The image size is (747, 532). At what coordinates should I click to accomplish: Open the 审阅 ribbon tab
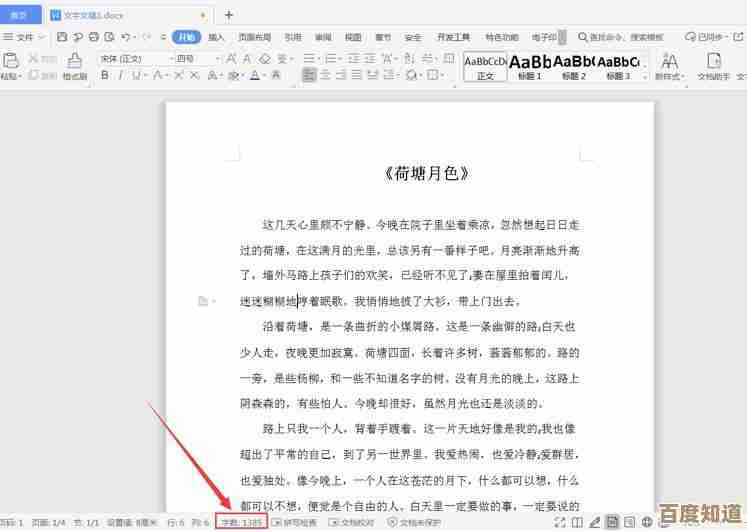(x=323, y=37)
